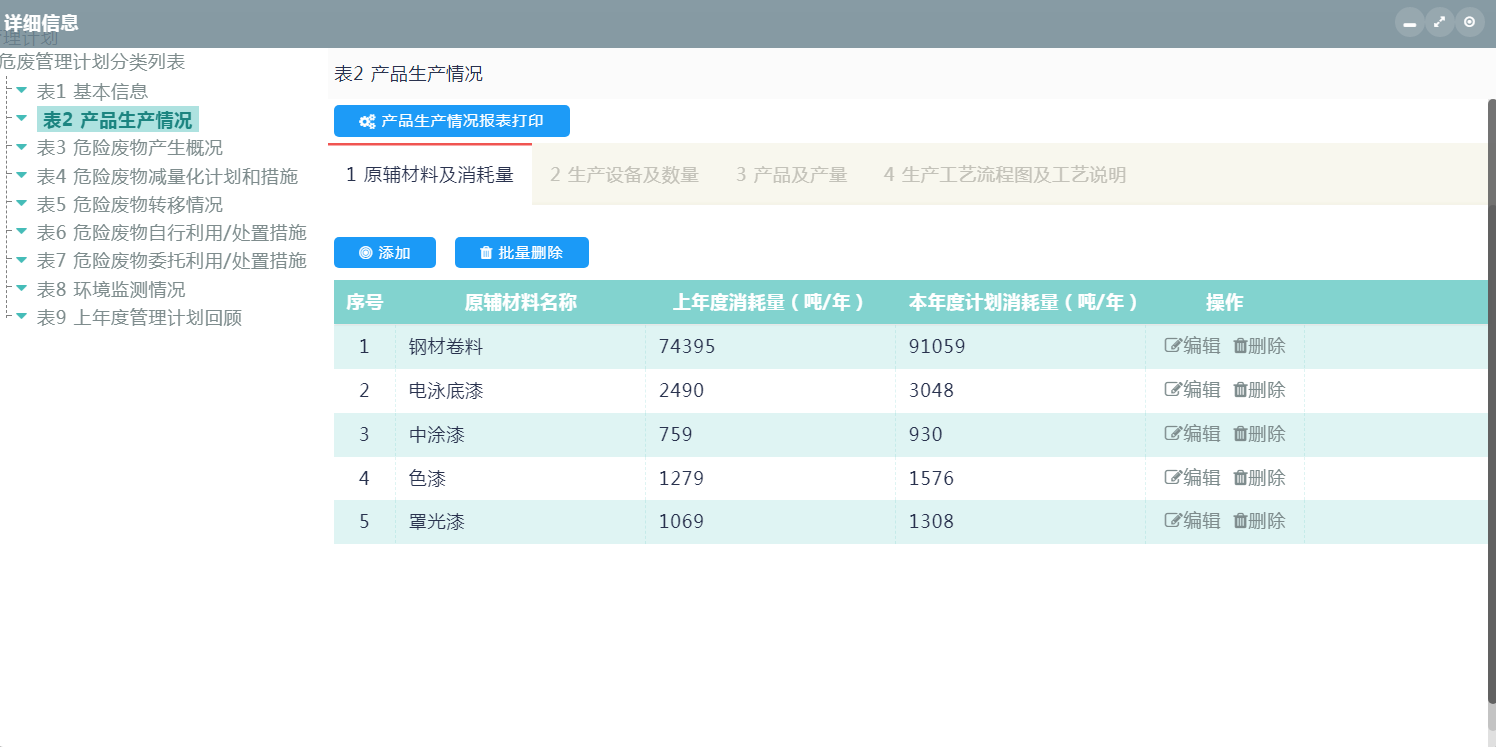Screen dimensions: 1496x747
Task: Click the edit icon for 钢材卷料 row
Action: [1173, 346]
